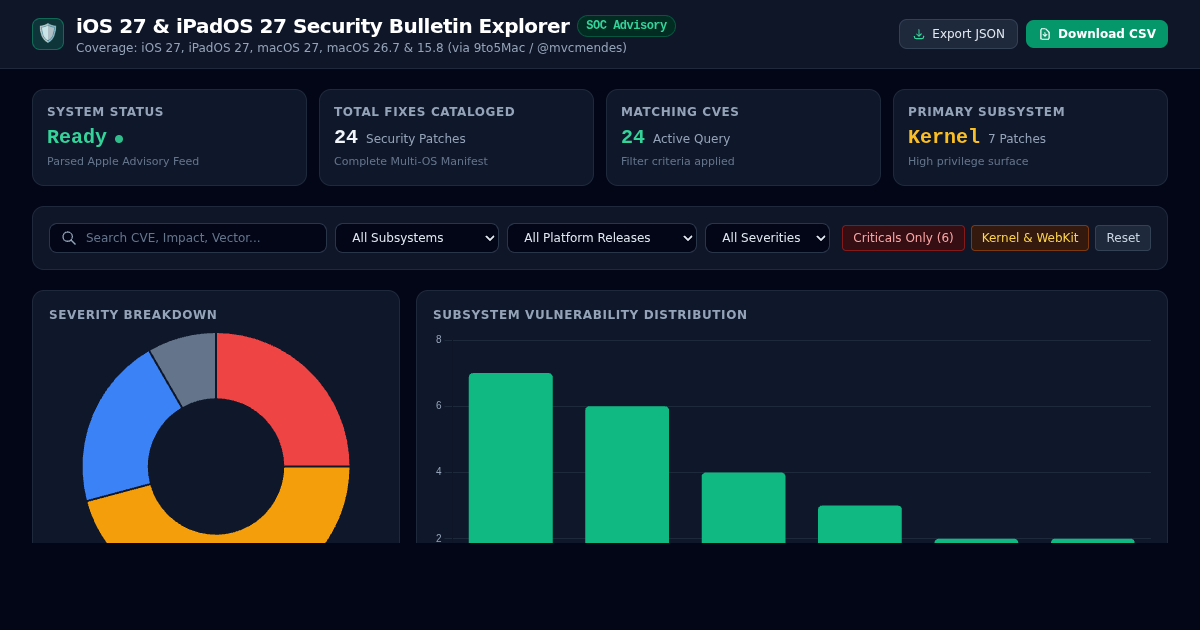Viewport: 1200px width, 630px height.
Task: Click the second-tallest bar reaching 6
Action: pyautogui.click(x=627, y=475)
